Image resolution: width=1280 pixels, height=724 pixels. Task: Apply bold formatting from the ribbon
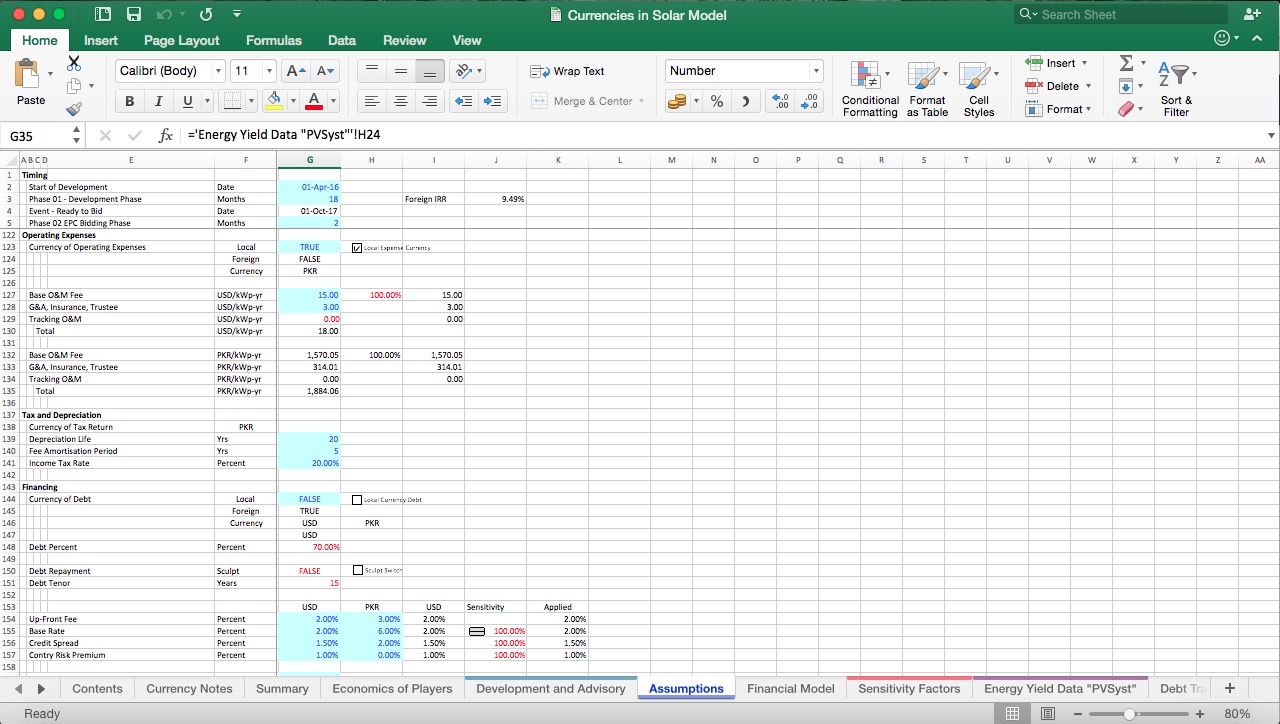[x=129, y=101]
